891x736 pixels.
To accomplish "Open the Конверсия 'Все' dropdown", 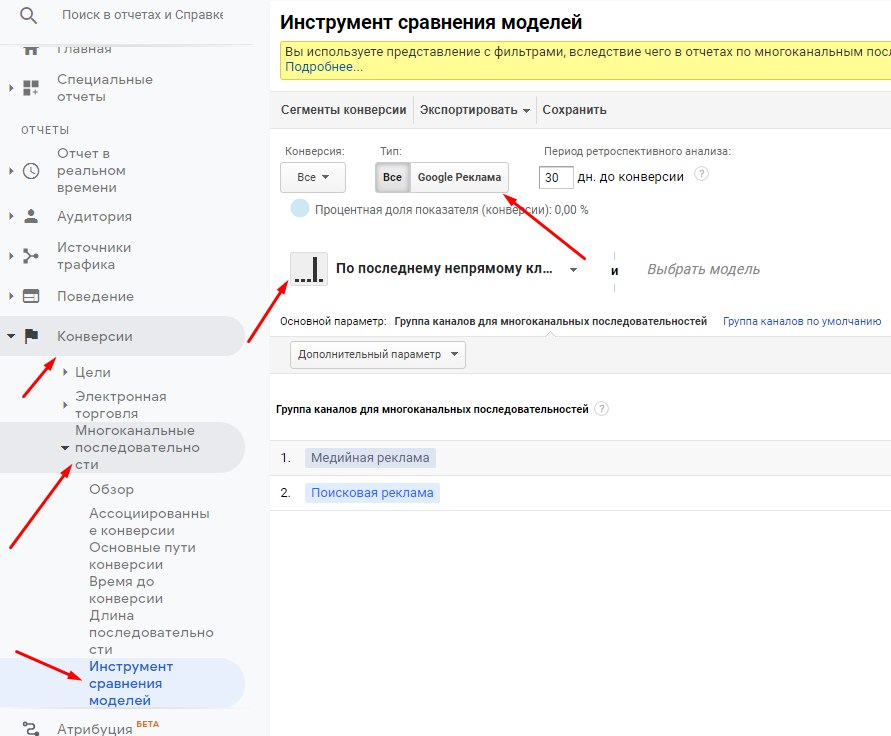I will [x=313, y=177].
